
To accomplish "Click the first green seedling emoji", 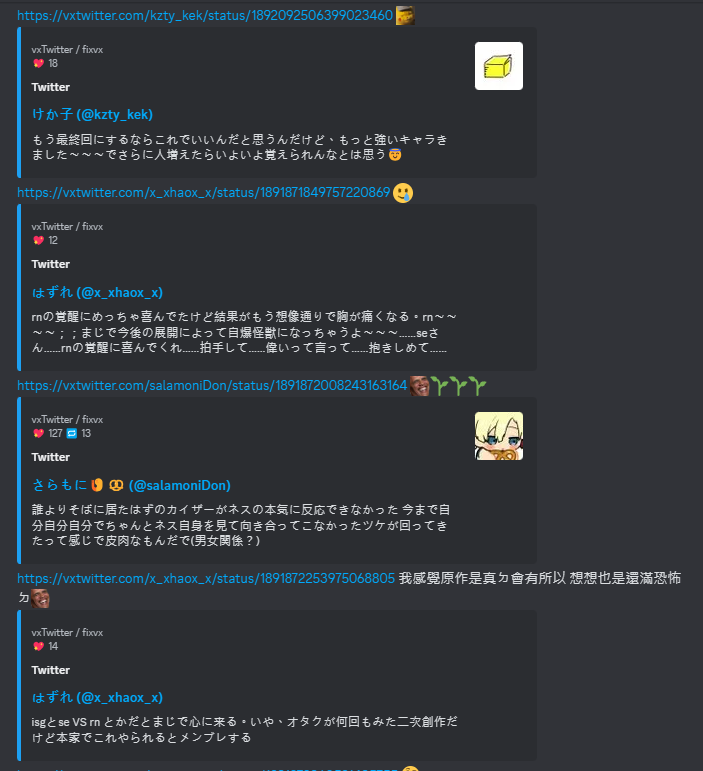I will [439, 386].
